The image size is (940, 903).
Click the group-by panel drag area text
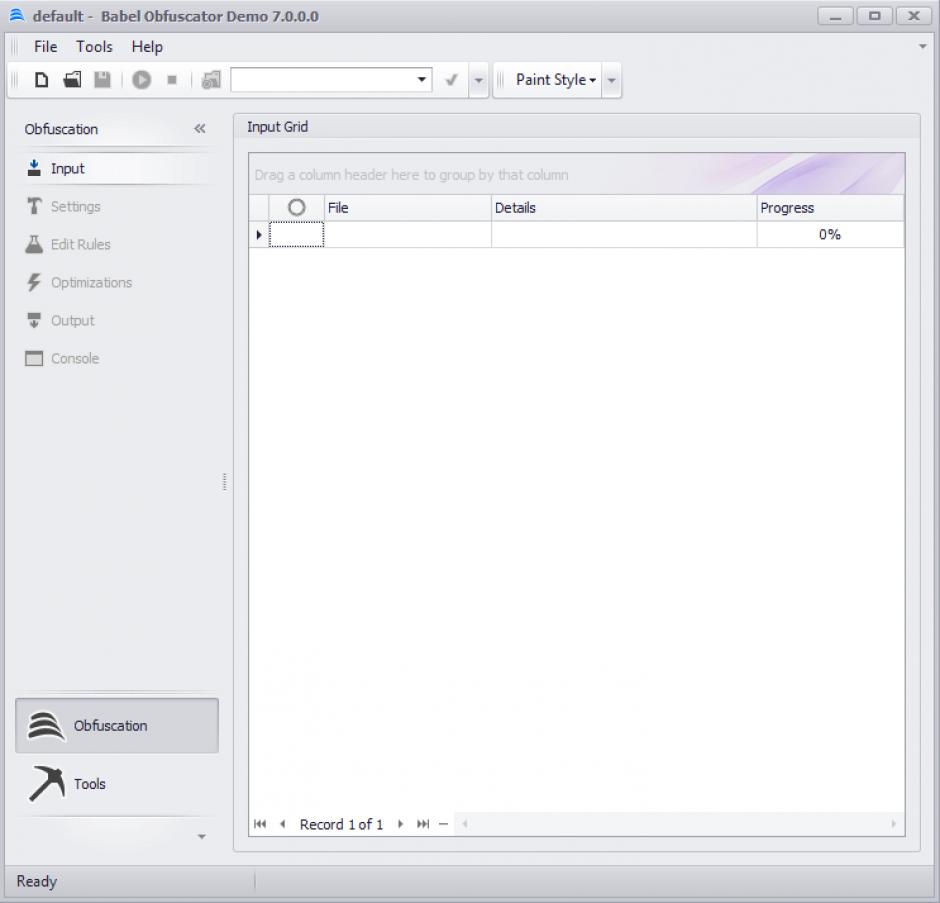(x=411, y=175)
